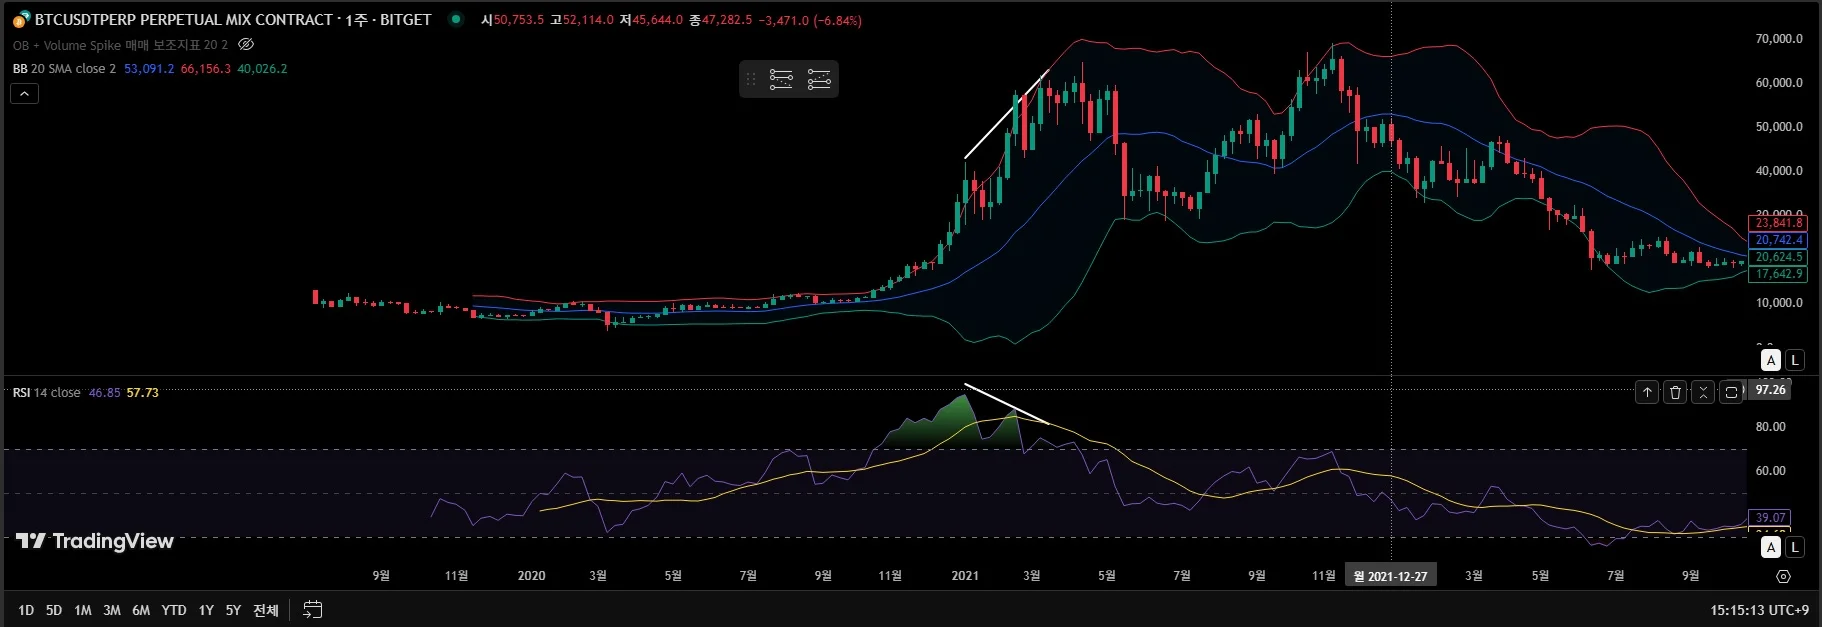Click the 39.07 RSI value tag

click(1769, 518)
